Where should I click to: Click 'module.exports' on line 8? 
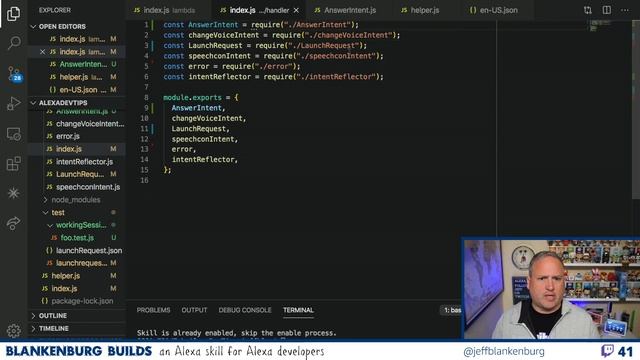coord(192,98)
